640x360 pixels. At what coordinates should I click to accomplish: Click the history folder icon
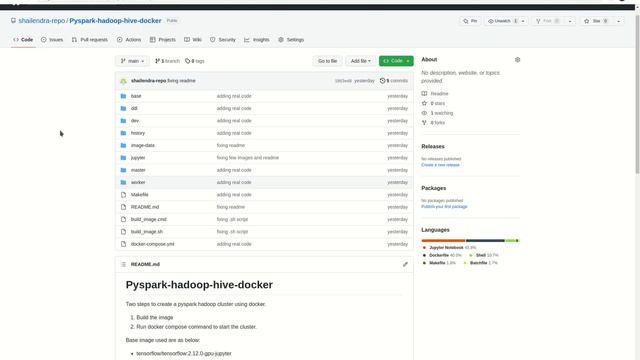tap(123, 133)
